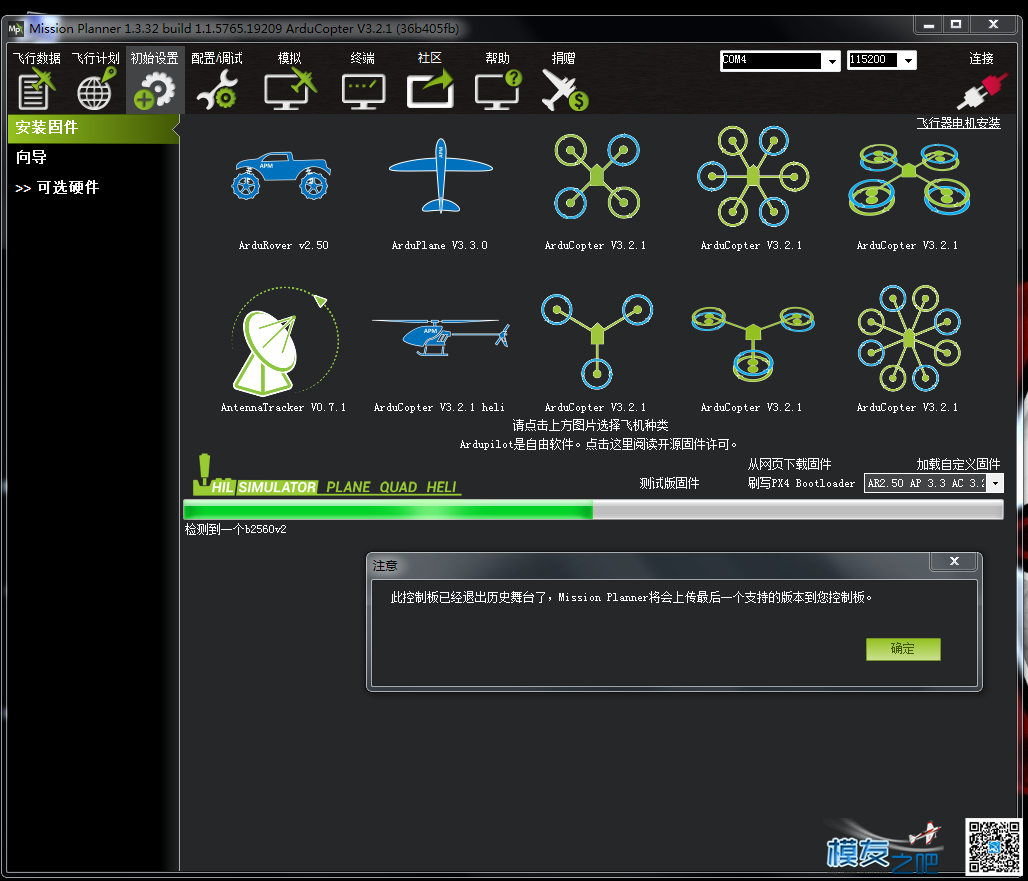Click 从网页下载固件 download firmware link
1028x881 pixels.
pyautogui.click(x=789, y=464)
